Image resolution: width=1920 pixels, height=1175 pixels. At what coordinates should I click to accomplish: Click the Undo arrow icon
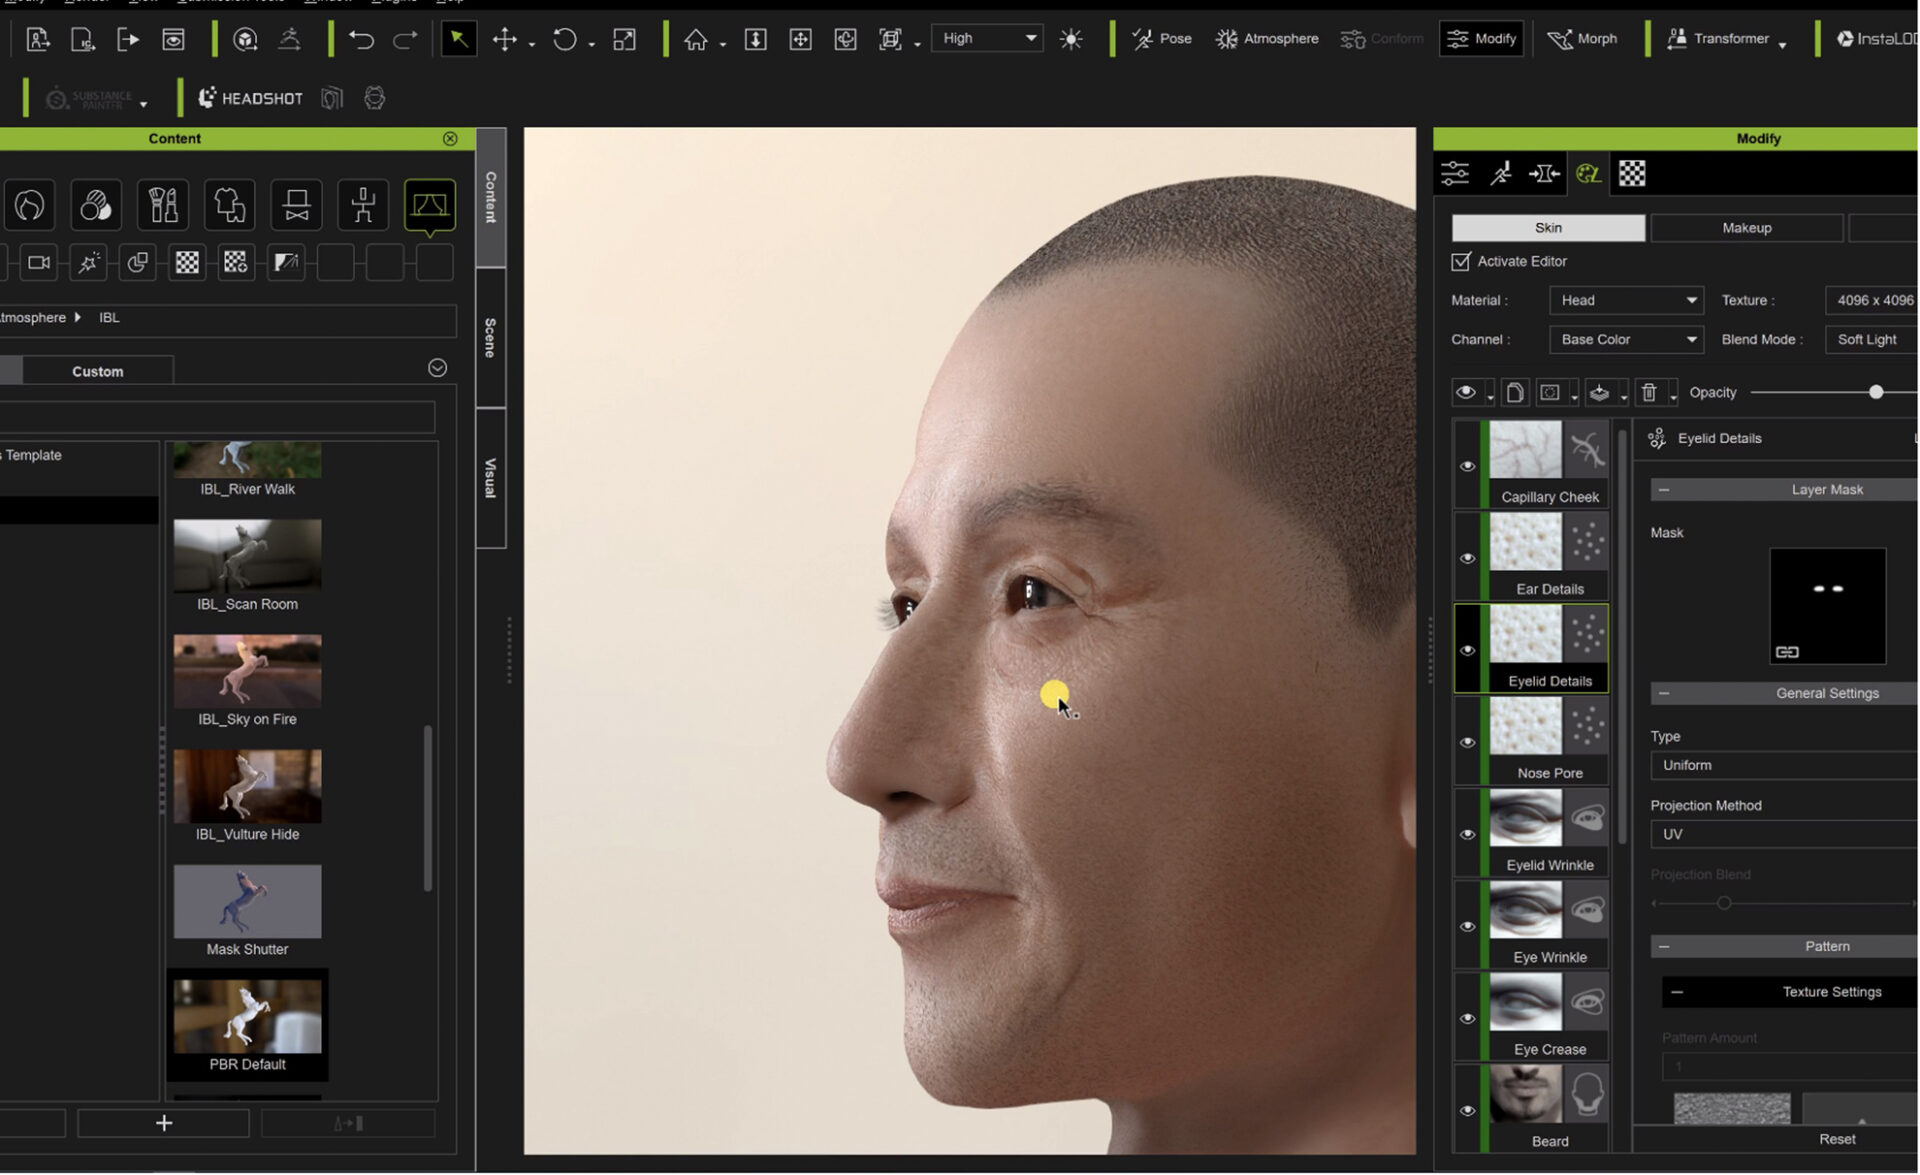361,39
